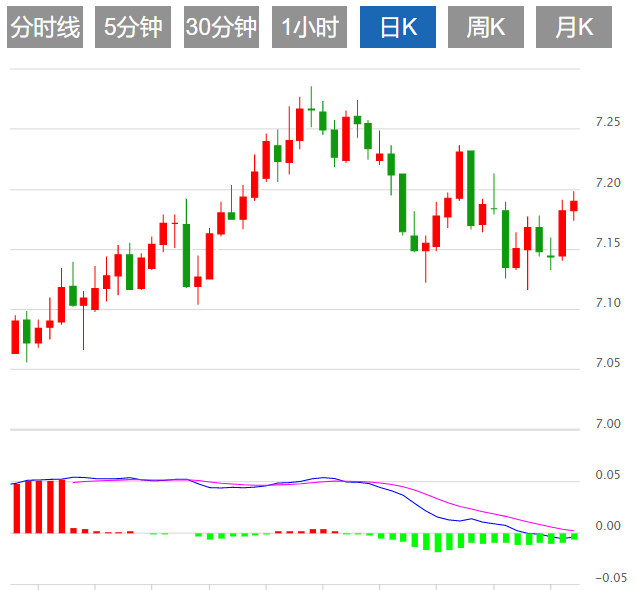Open the 1小时 chart tab
This screenshot has height=590, width=636.
tap(309, 27)
